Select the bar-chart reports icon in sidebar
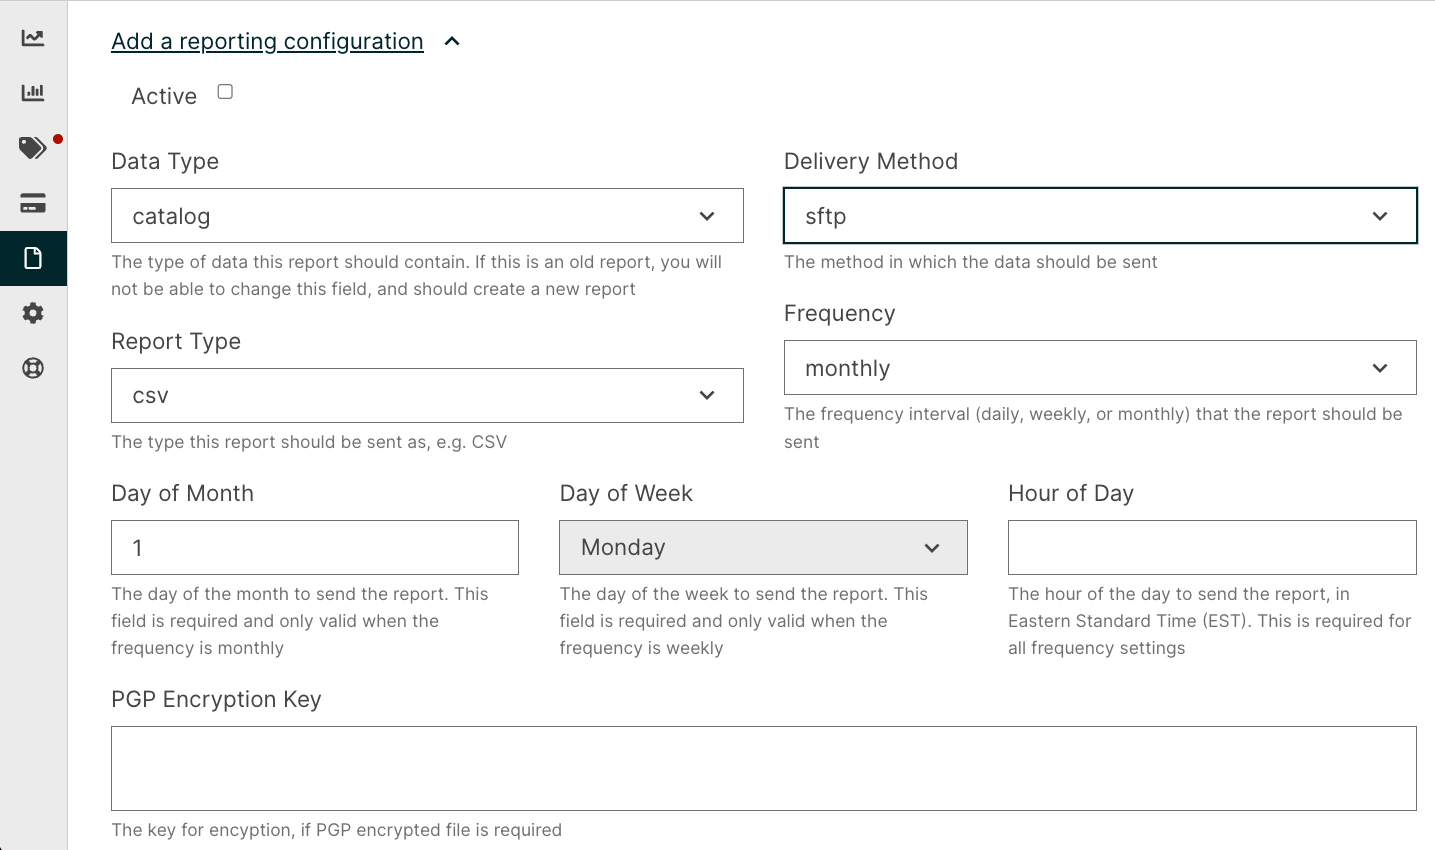1435x850 pixels. (33, 91)
